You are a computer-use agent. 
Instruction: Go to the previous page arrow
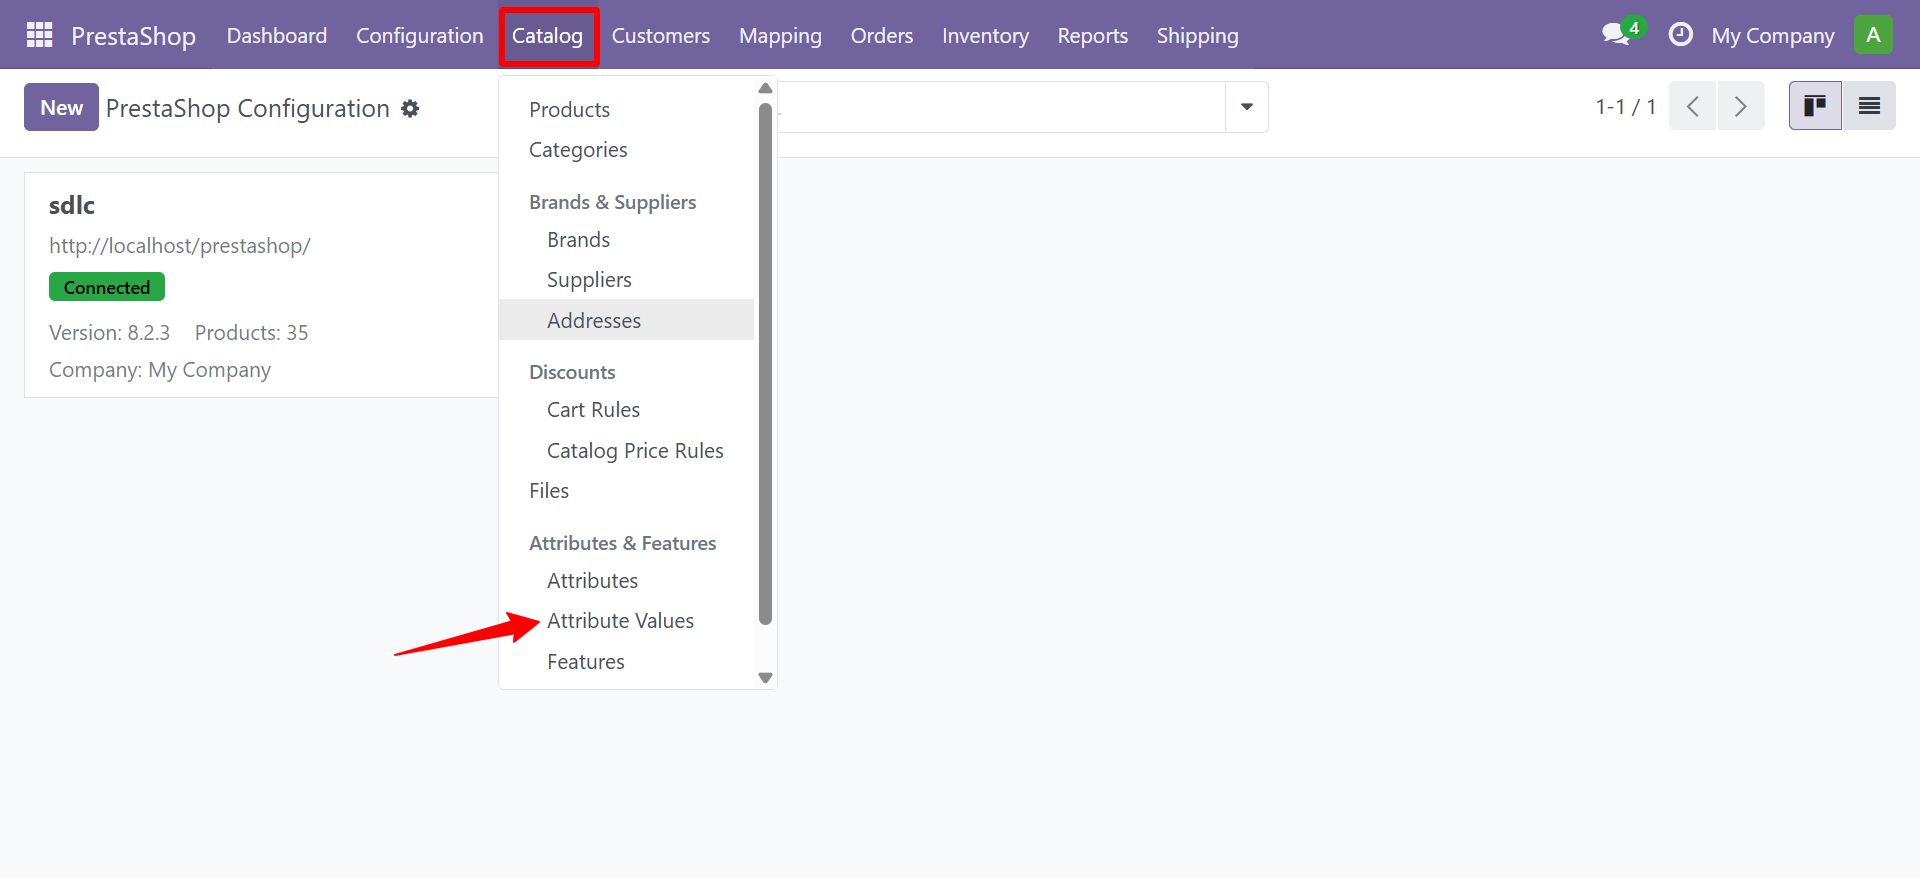1692,106
